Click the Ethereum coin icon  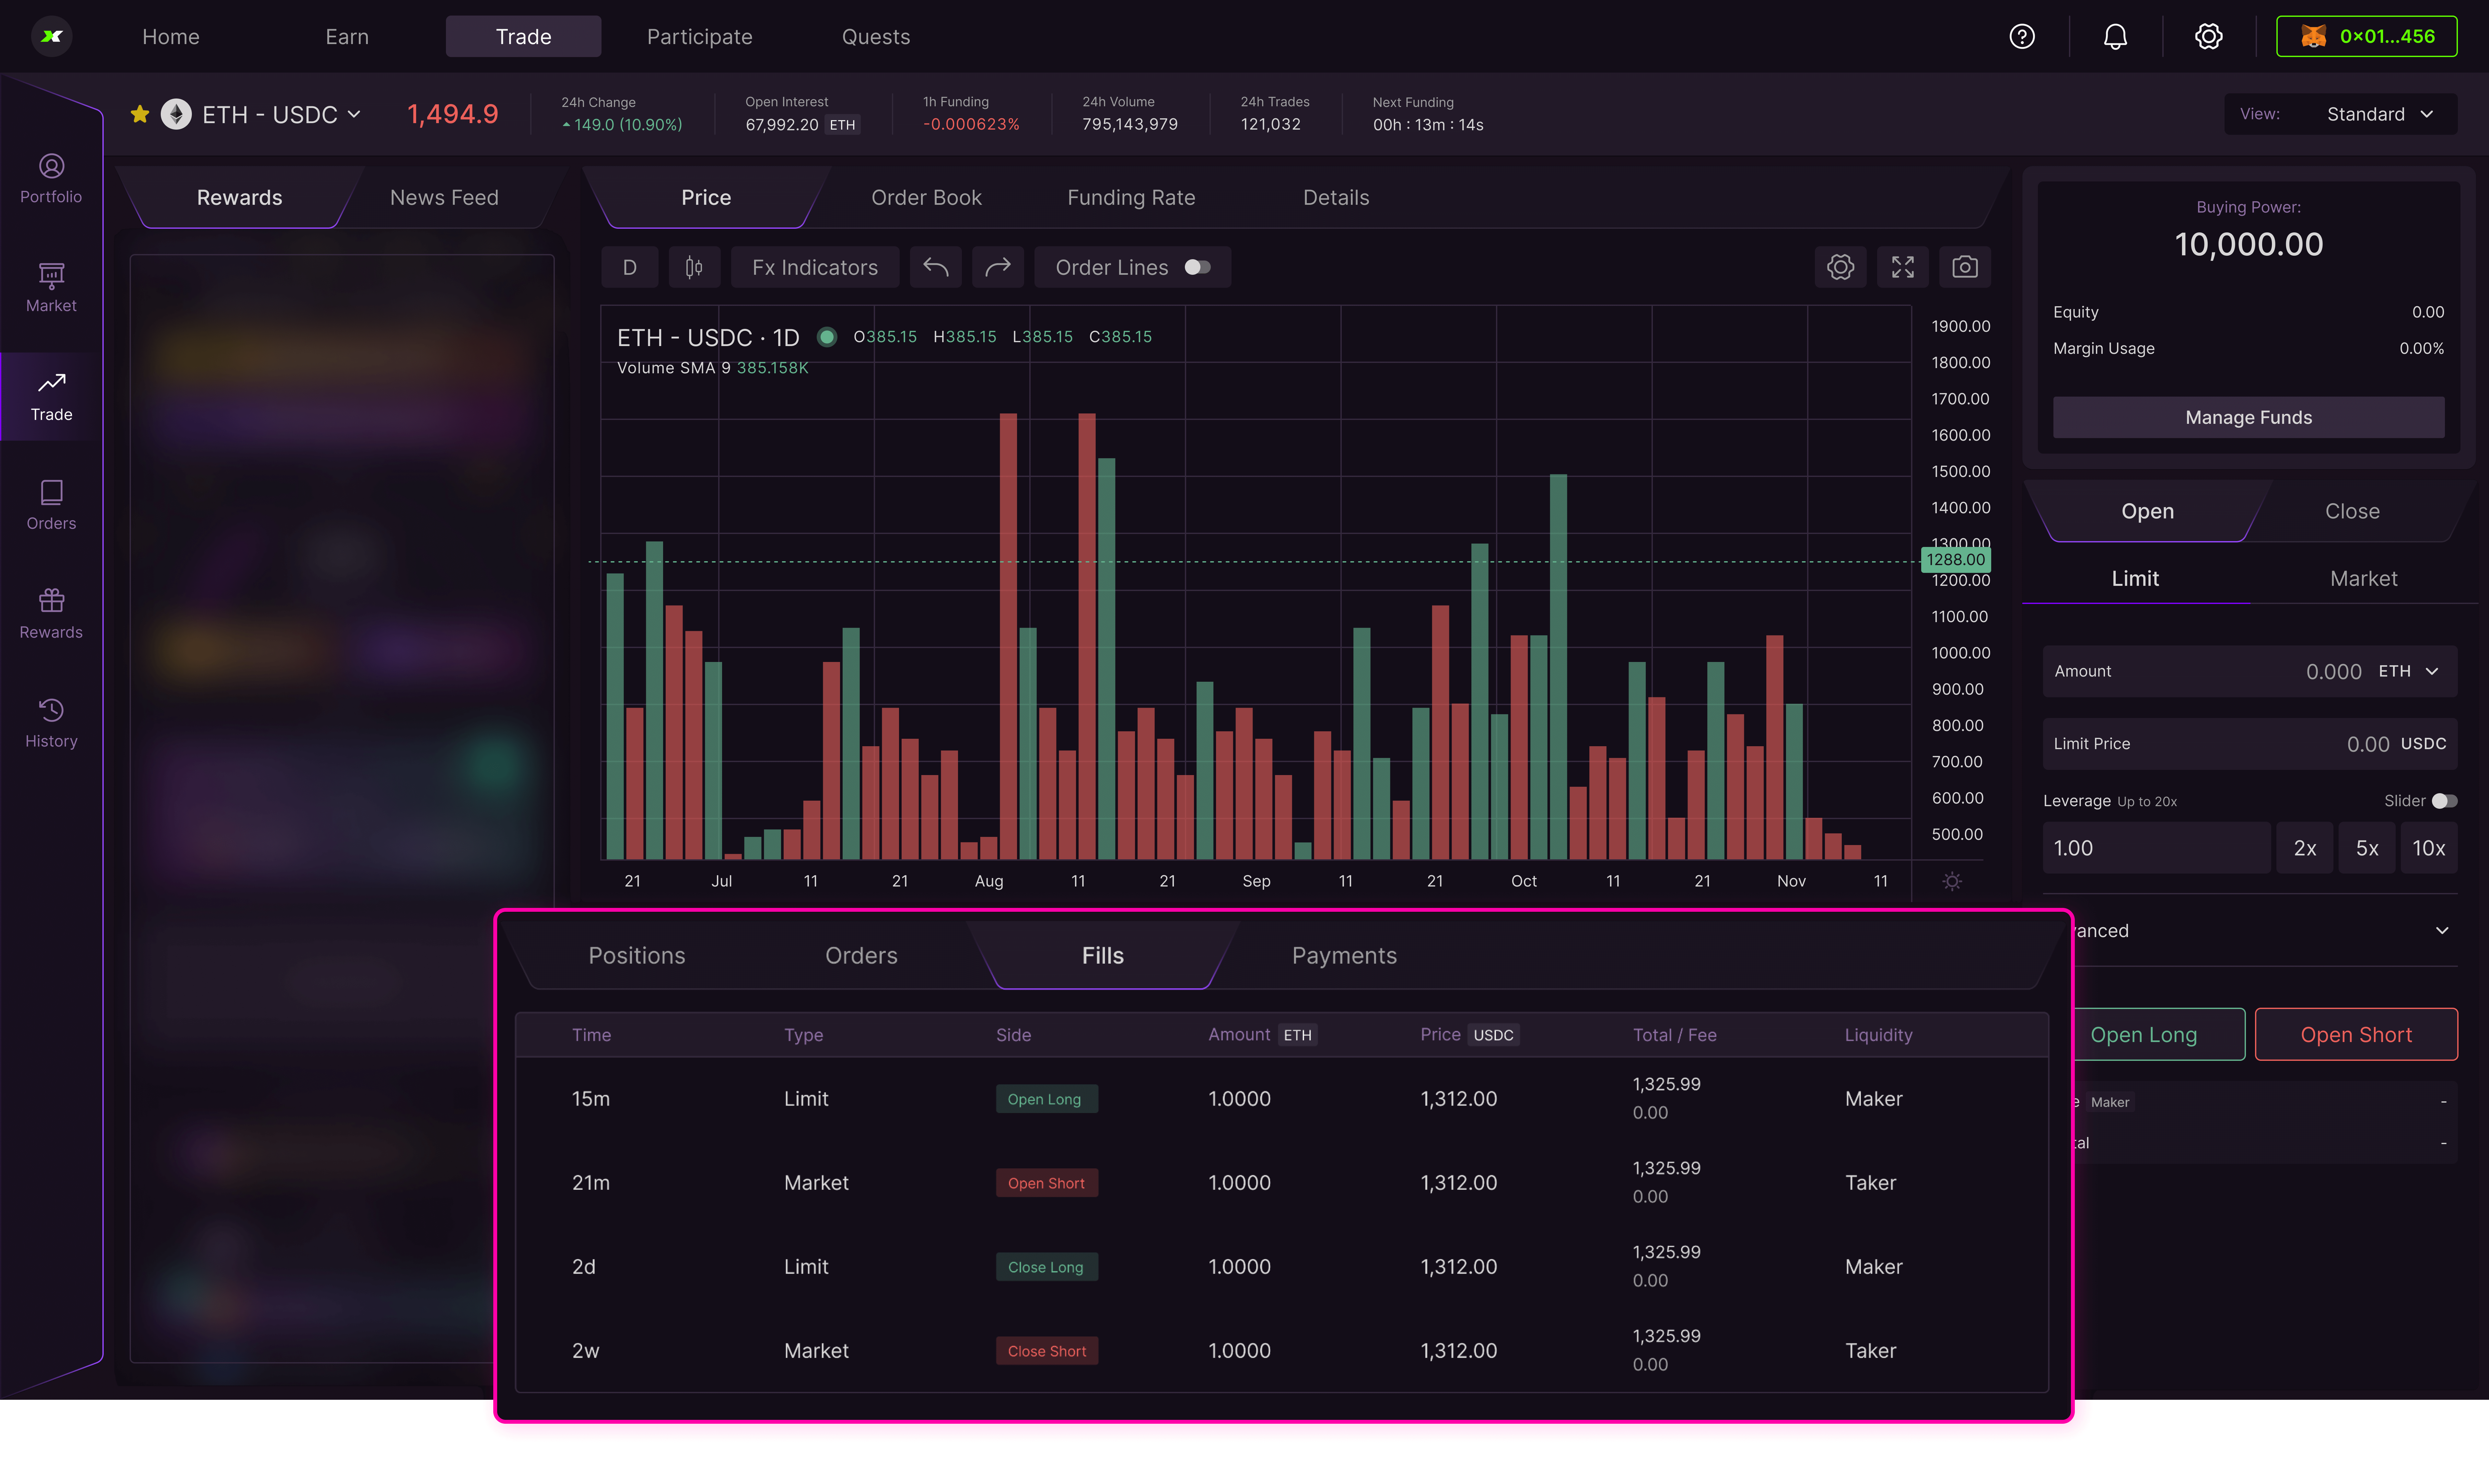(x=176, y=114)
